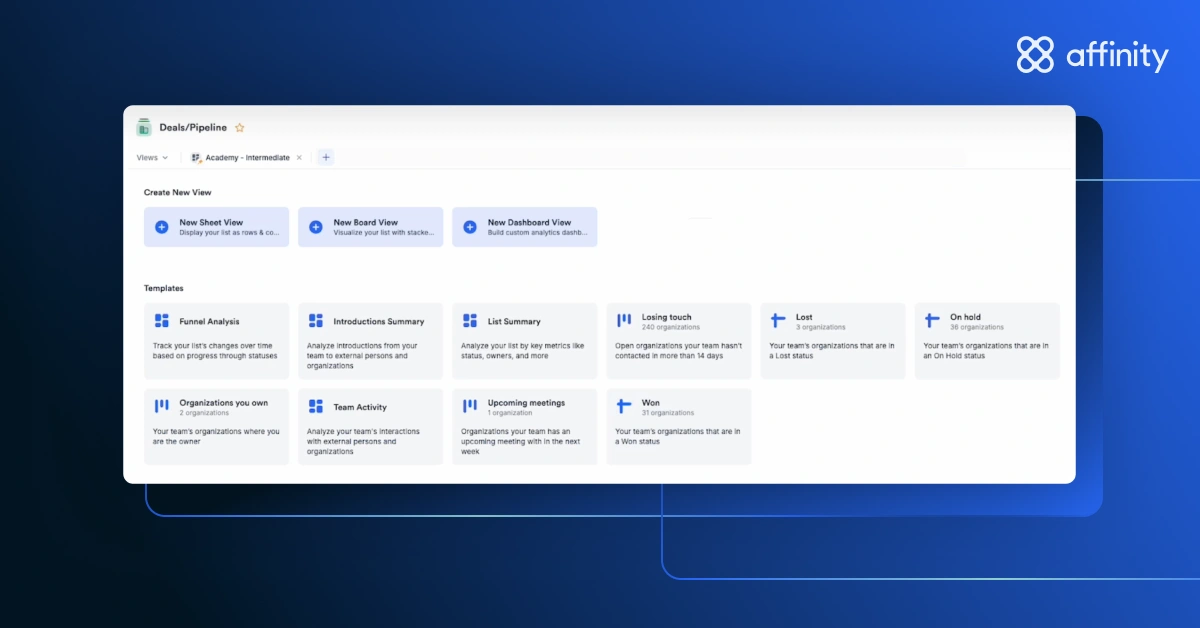Open the Won template card
This screenshot has height=628, width=1200.
[678, 427]
